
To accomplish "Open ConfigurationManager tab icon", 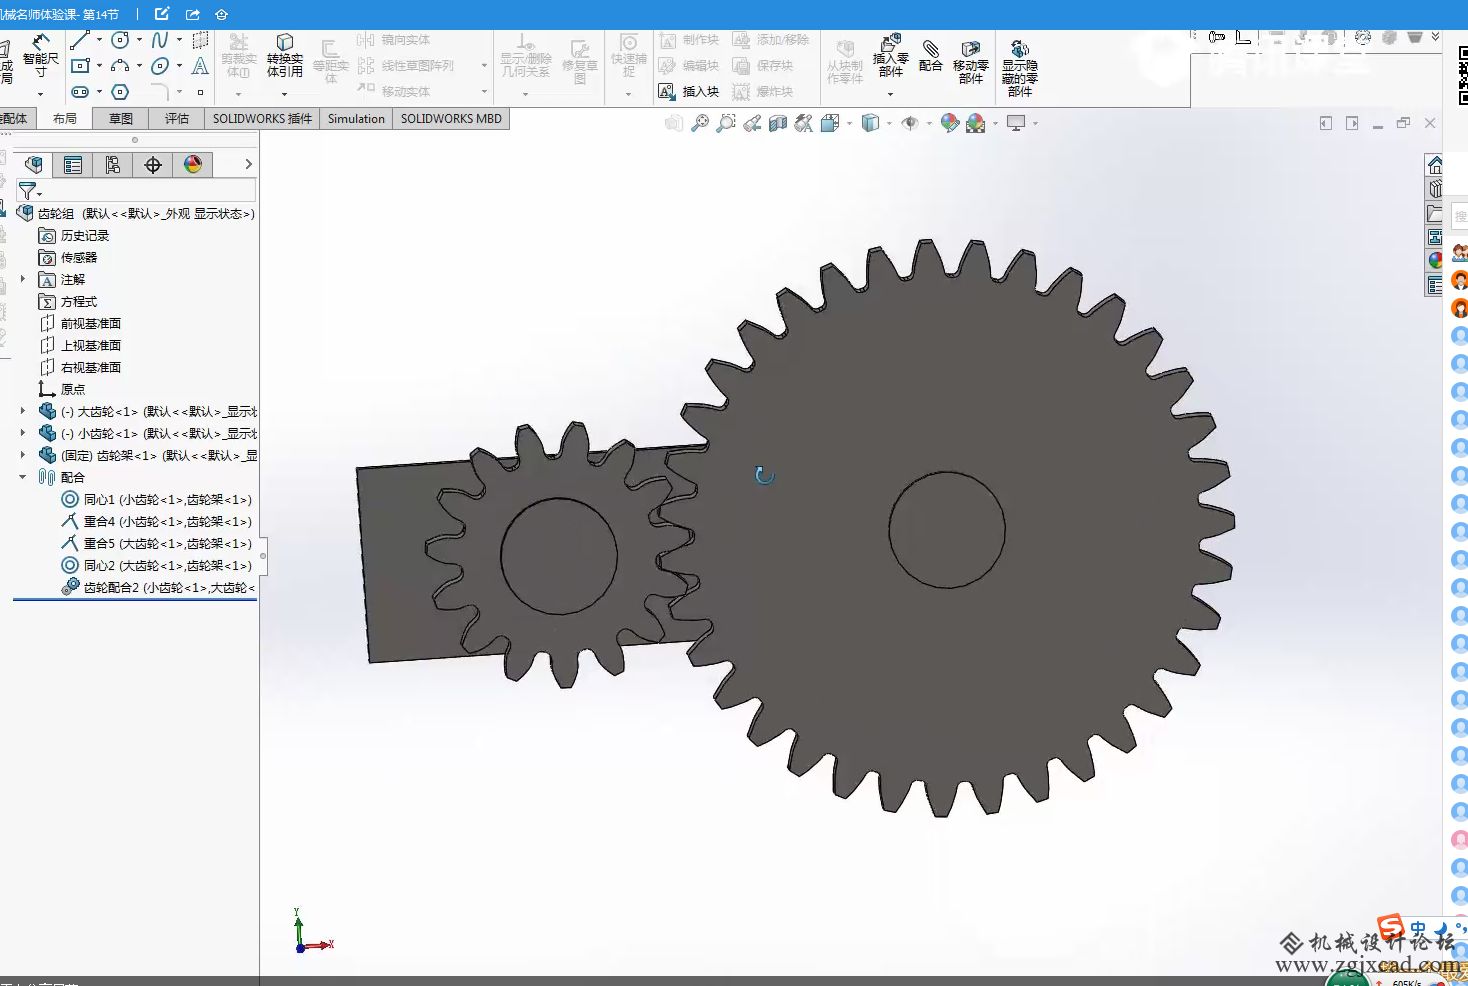I will click(113, 165).
